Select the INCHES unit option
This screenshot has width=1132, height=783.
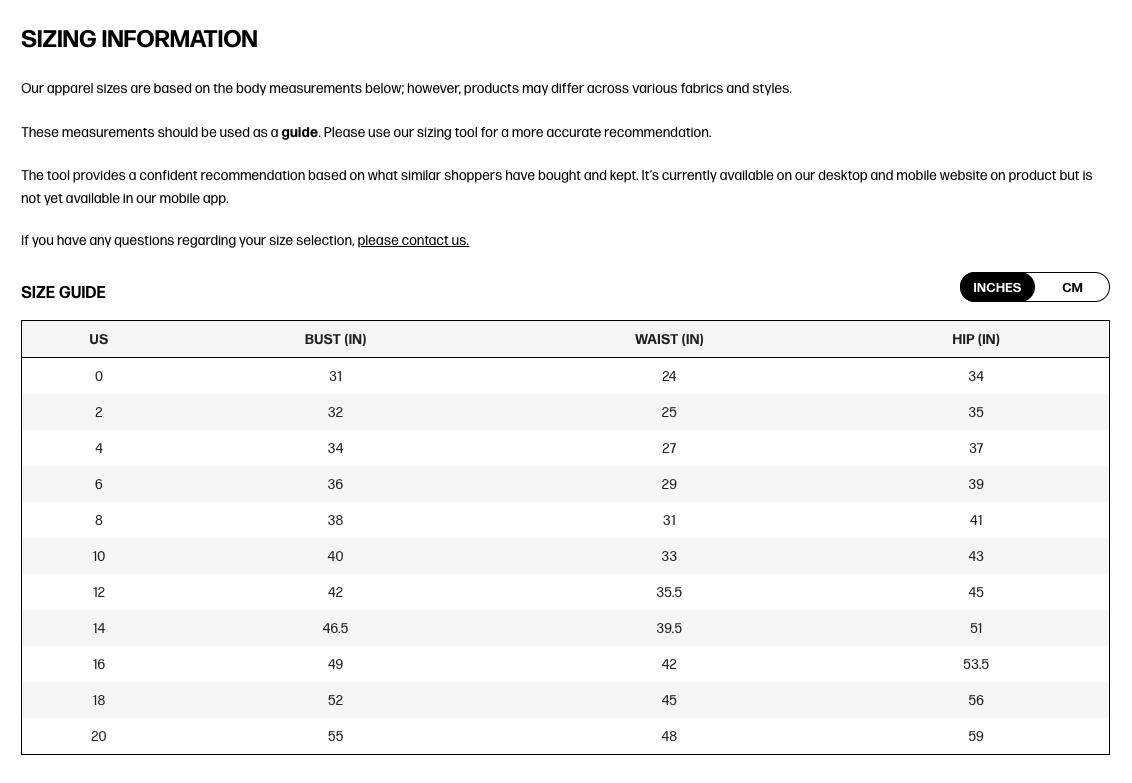tap(997, 288)
